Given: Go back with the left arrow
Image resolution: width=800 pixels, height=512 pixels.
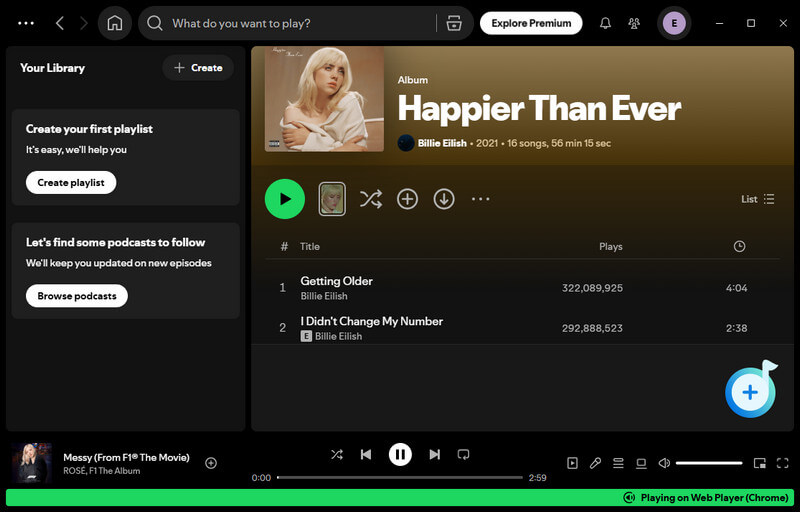Looking at the screenshot, I should click(60, 23).
